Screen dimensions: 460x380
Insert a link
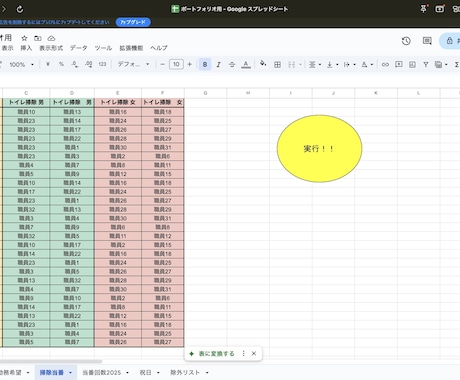click(385, 64)
